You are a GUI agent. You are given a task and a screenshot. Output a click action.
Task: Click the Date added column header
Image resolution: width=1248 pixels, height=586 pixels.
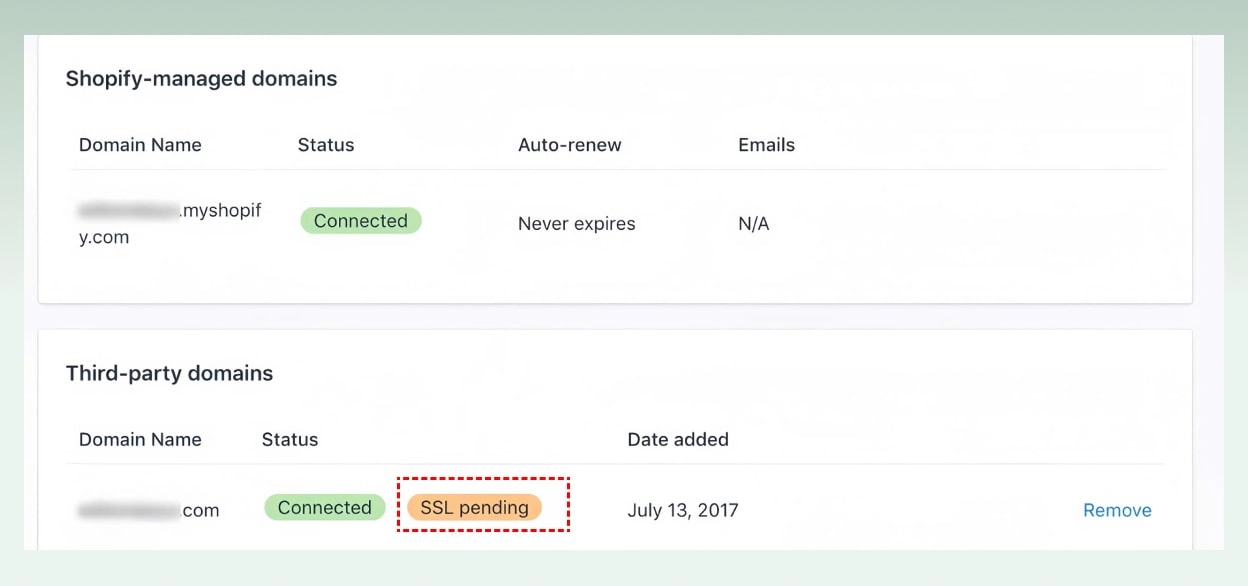point(678,439)
